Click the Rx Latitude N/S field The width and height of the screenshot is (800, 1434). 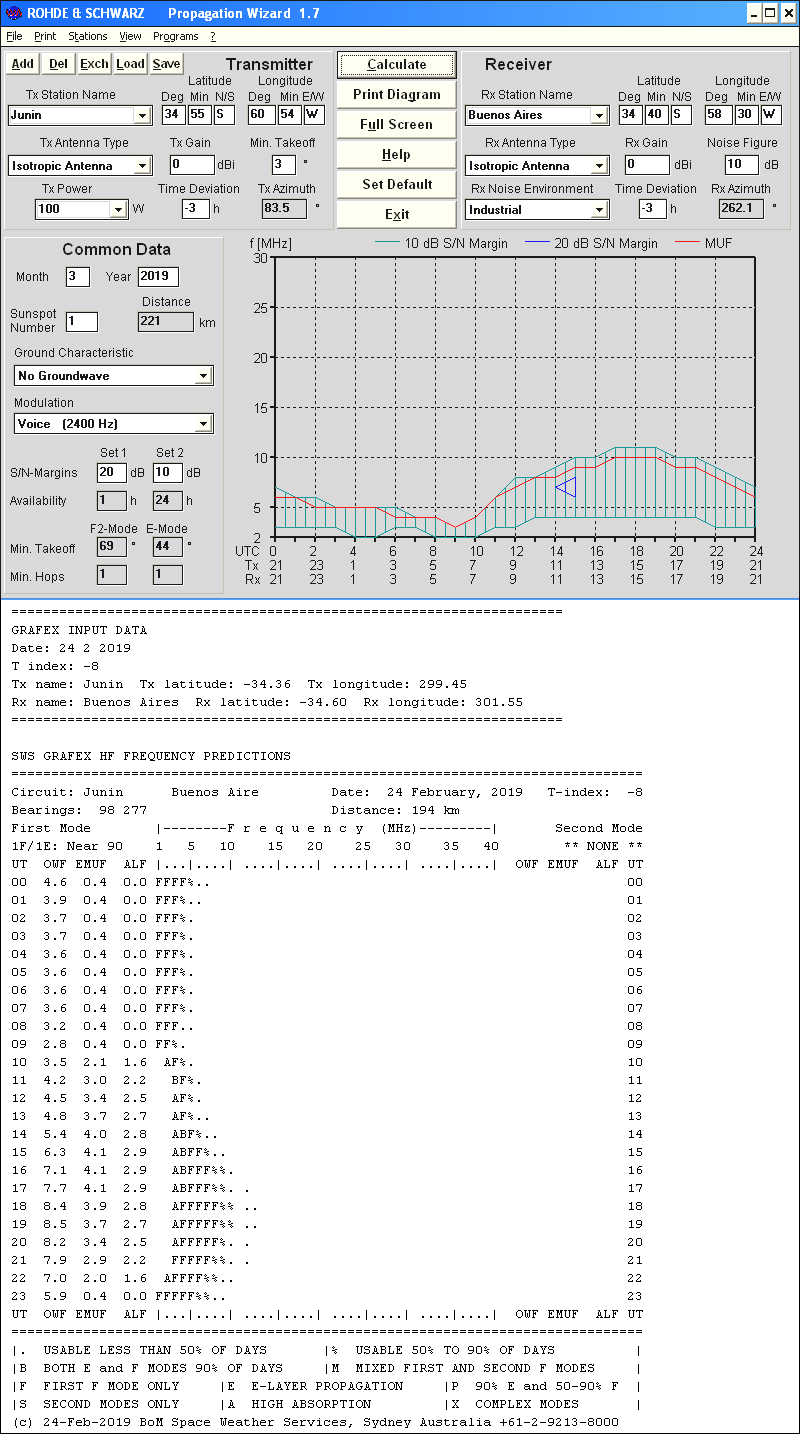coord(681,114)
